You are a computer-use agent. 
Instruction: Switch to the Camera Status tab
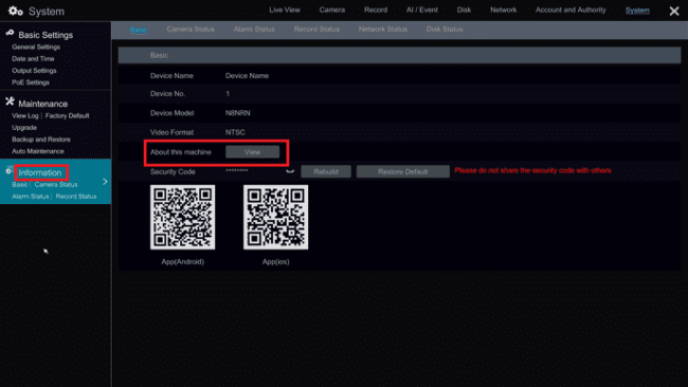tap(190, 29)
